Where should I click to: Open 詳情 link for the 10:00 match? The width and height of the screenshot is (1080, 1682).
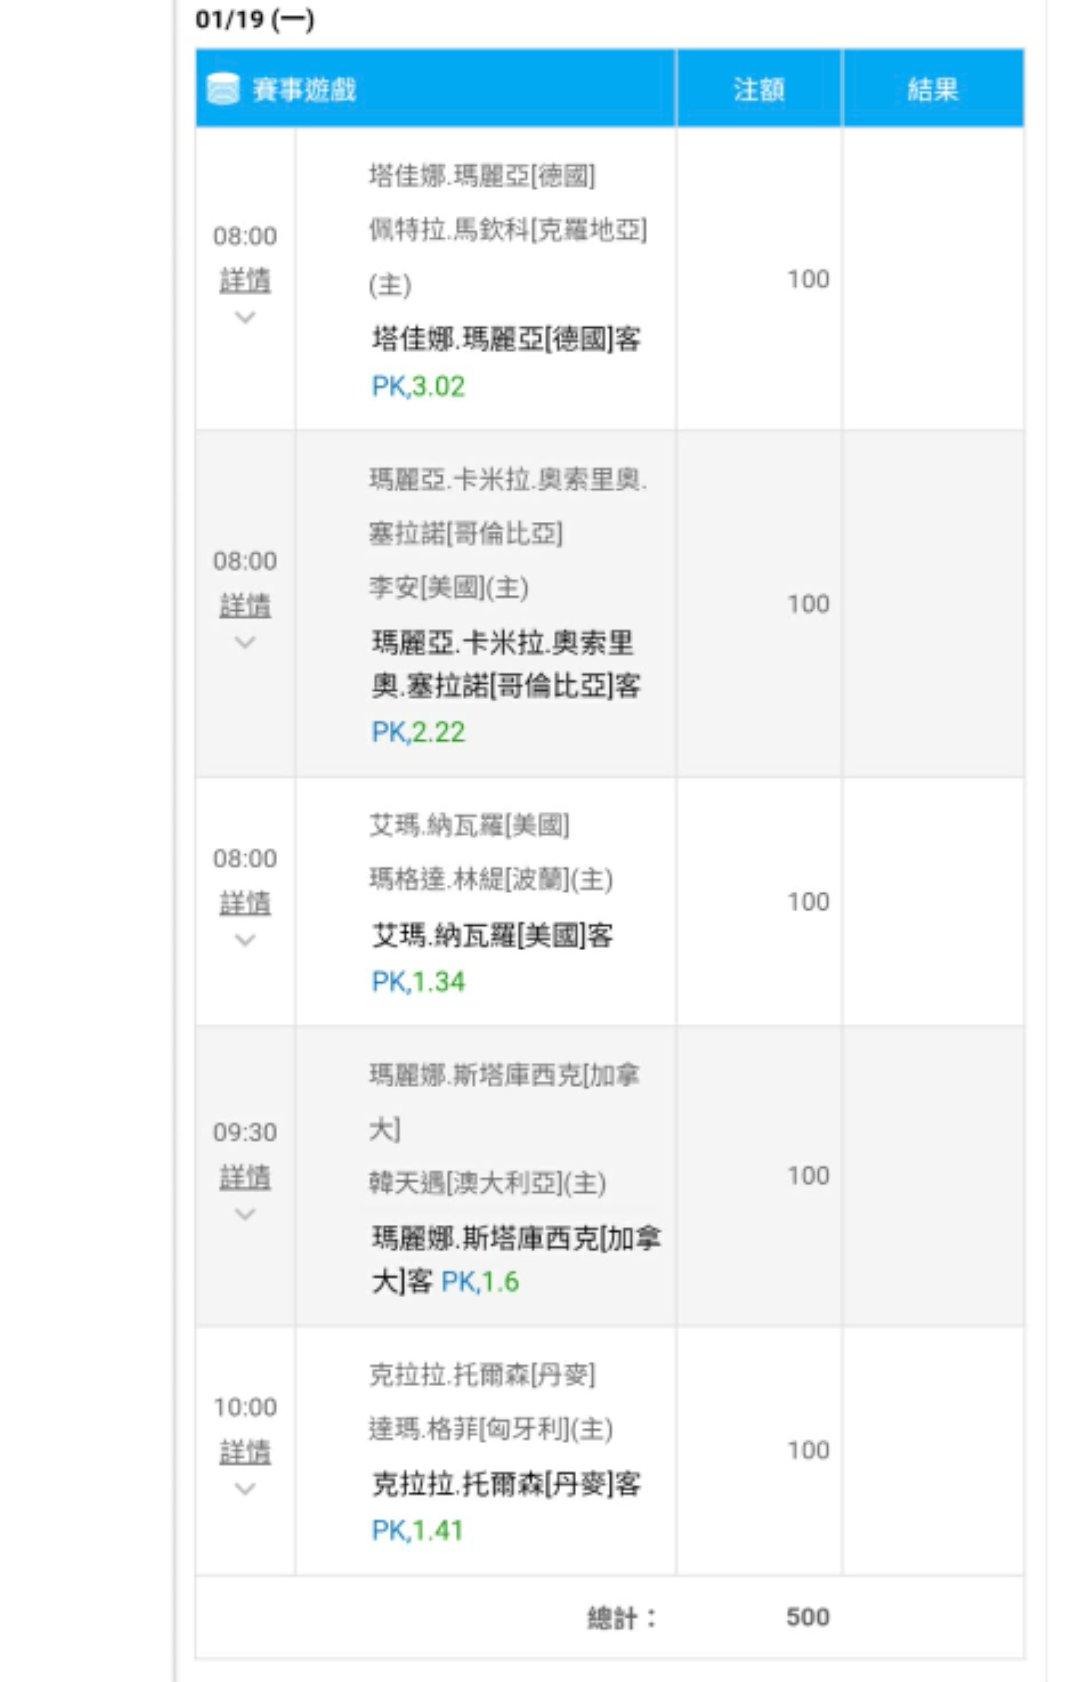coord(245,1452)
